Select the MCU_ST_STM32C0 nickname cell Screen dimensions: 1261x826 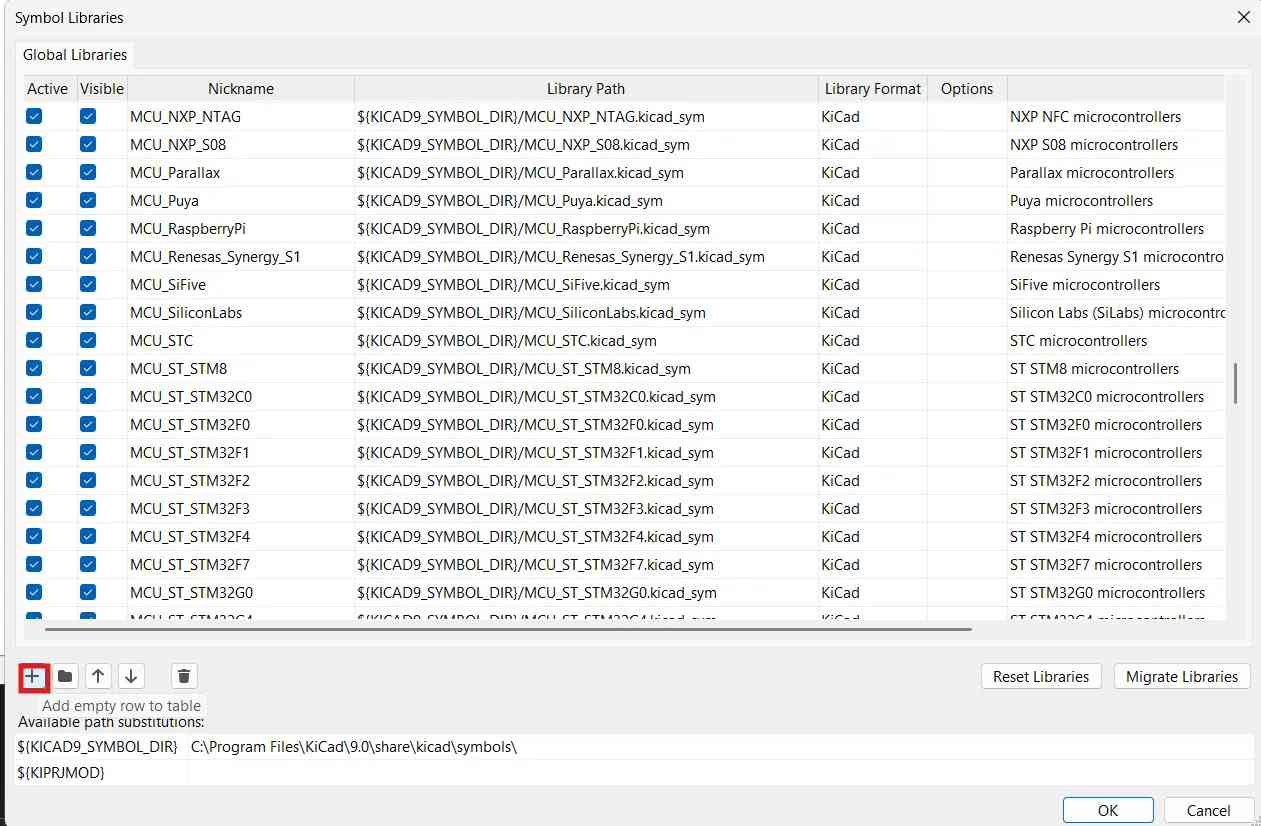pos(241,396)
